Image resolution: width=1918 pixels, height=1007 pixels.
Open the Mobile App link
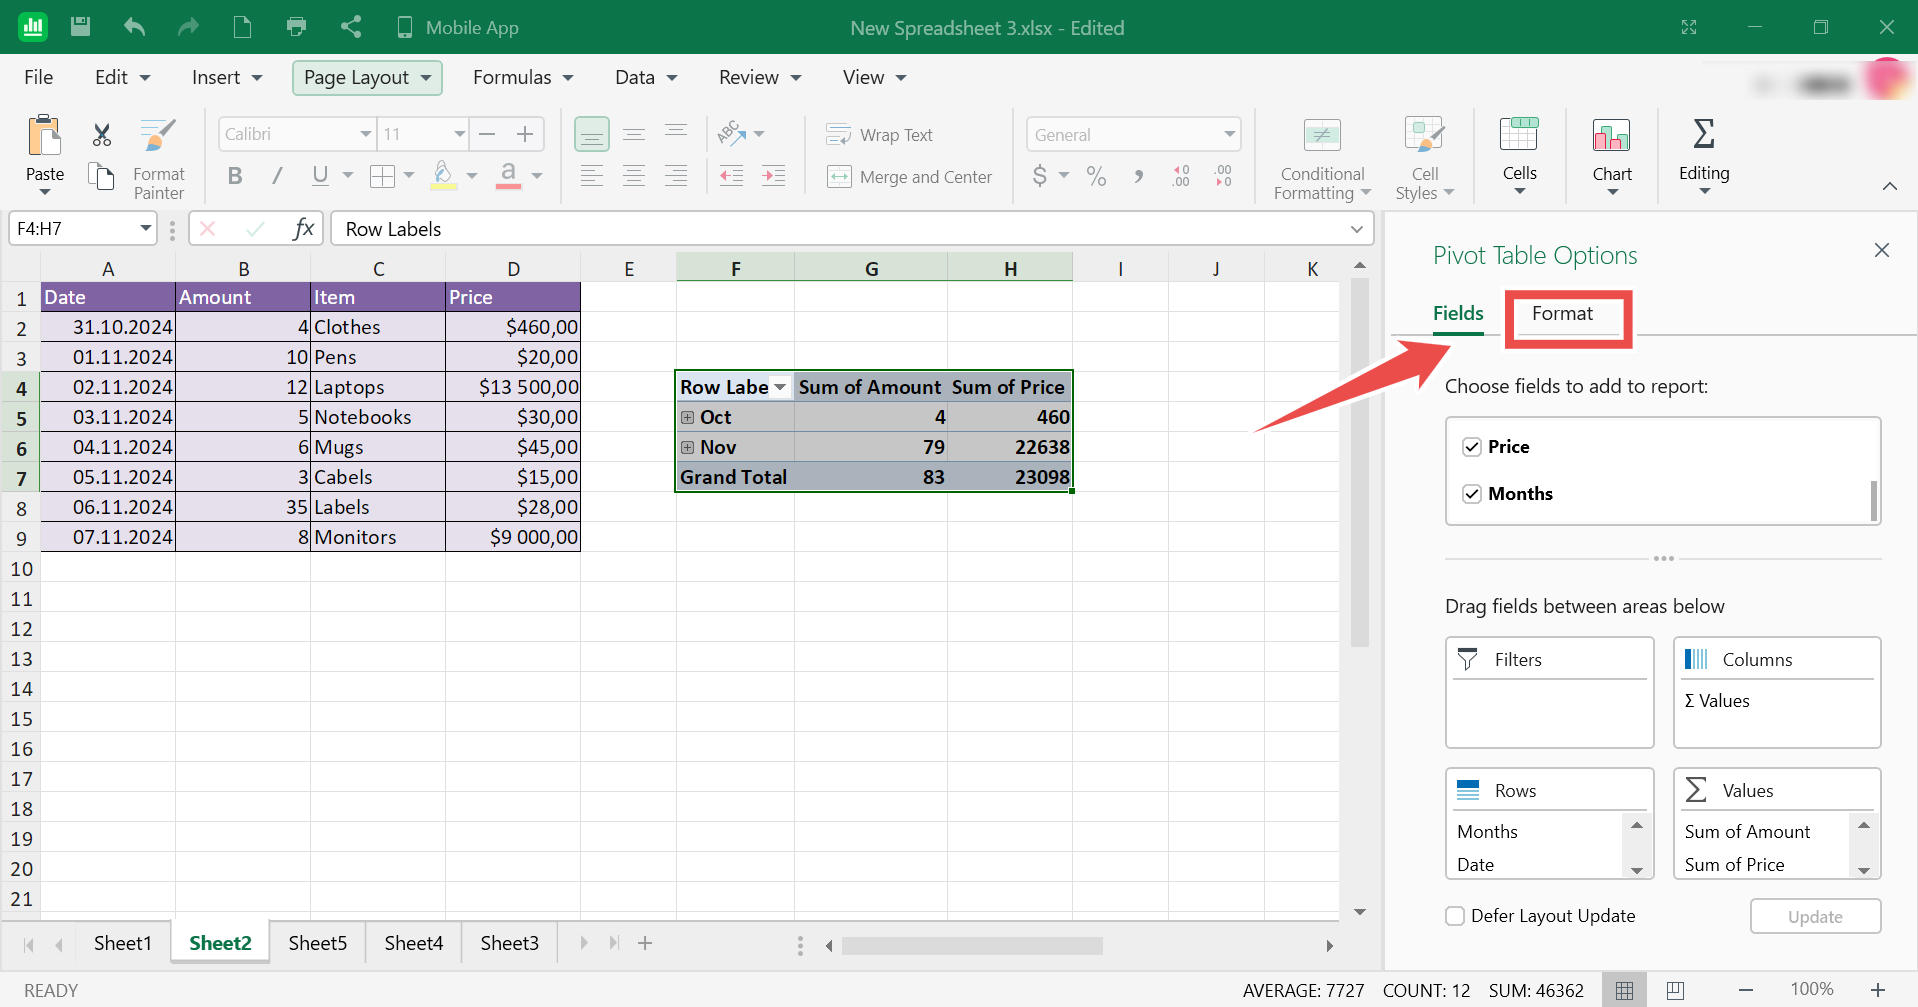coord(458,28)
